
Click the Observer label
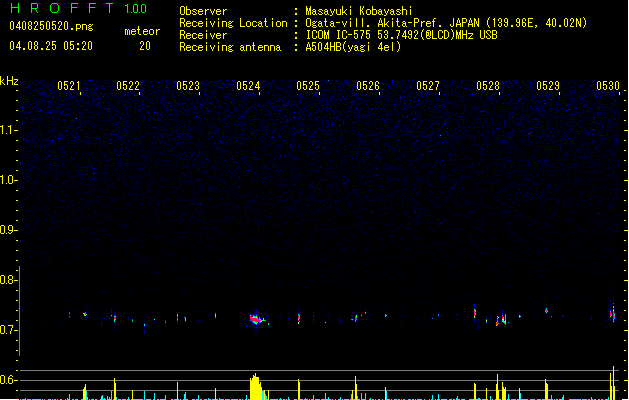pyautogui.click(x=203, y=11)
